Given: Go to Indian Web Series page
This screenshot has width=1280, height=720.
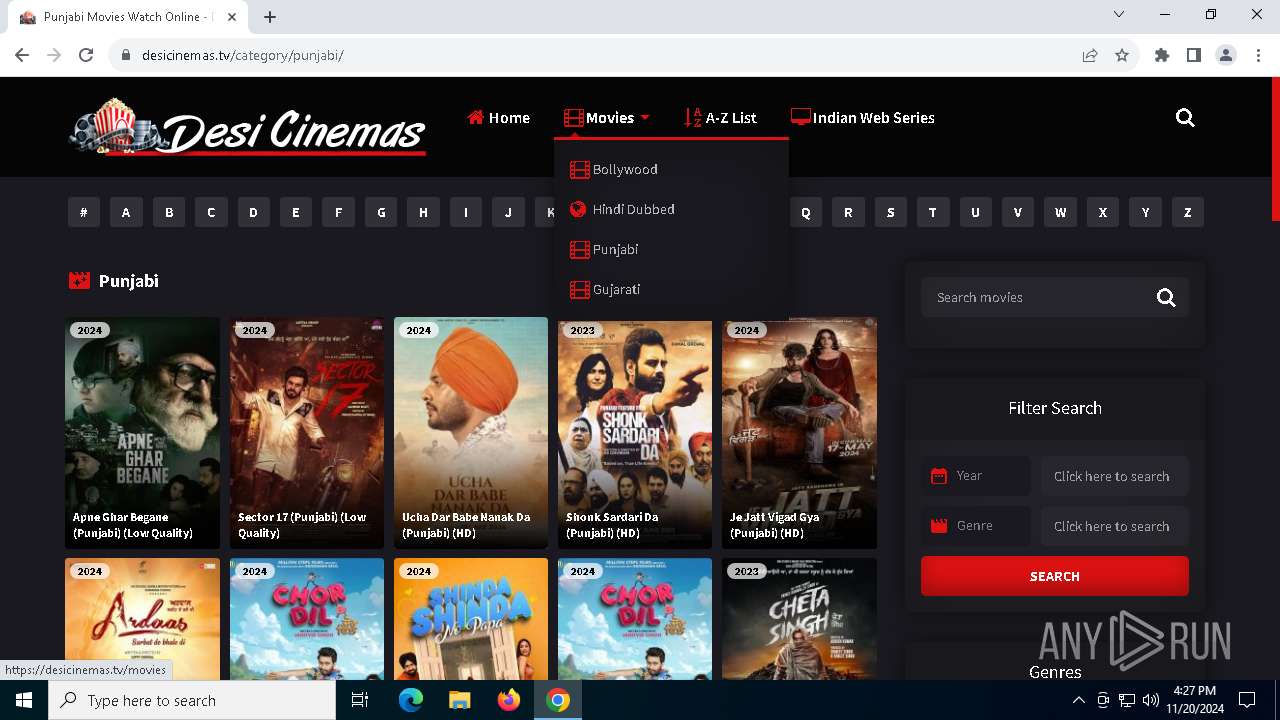Looking at the screenshot, I should tap(863, 118).
